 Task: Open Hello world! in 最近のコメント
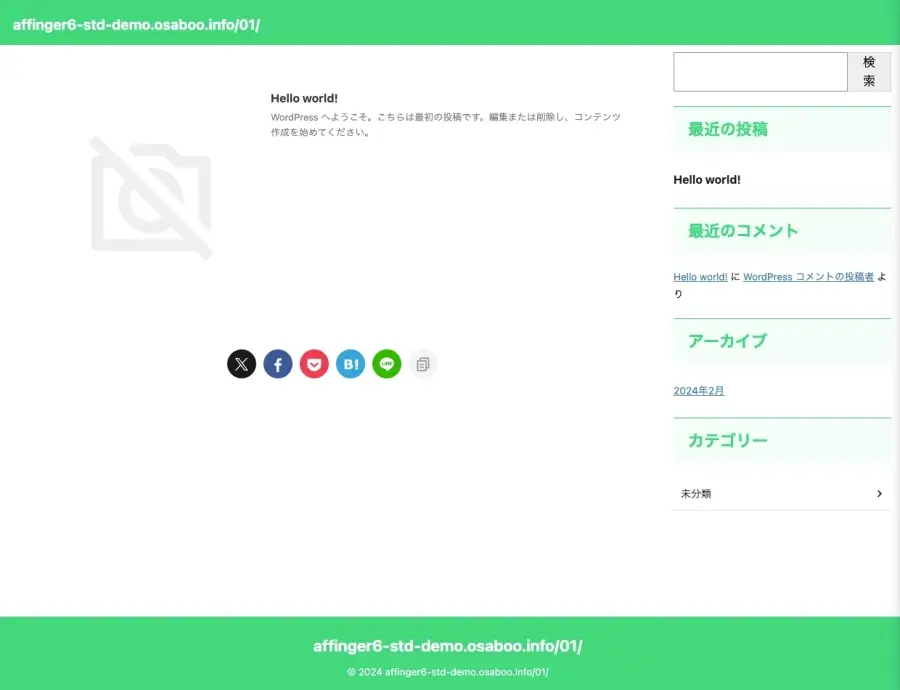698,277
